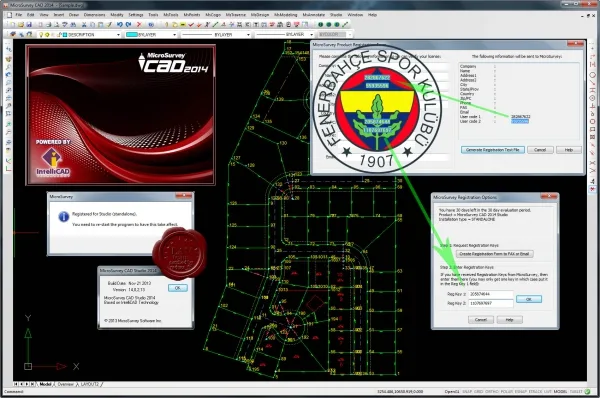Click the User code 1 value
Viewport: 600px width, 398px height.
coord(520,116)
